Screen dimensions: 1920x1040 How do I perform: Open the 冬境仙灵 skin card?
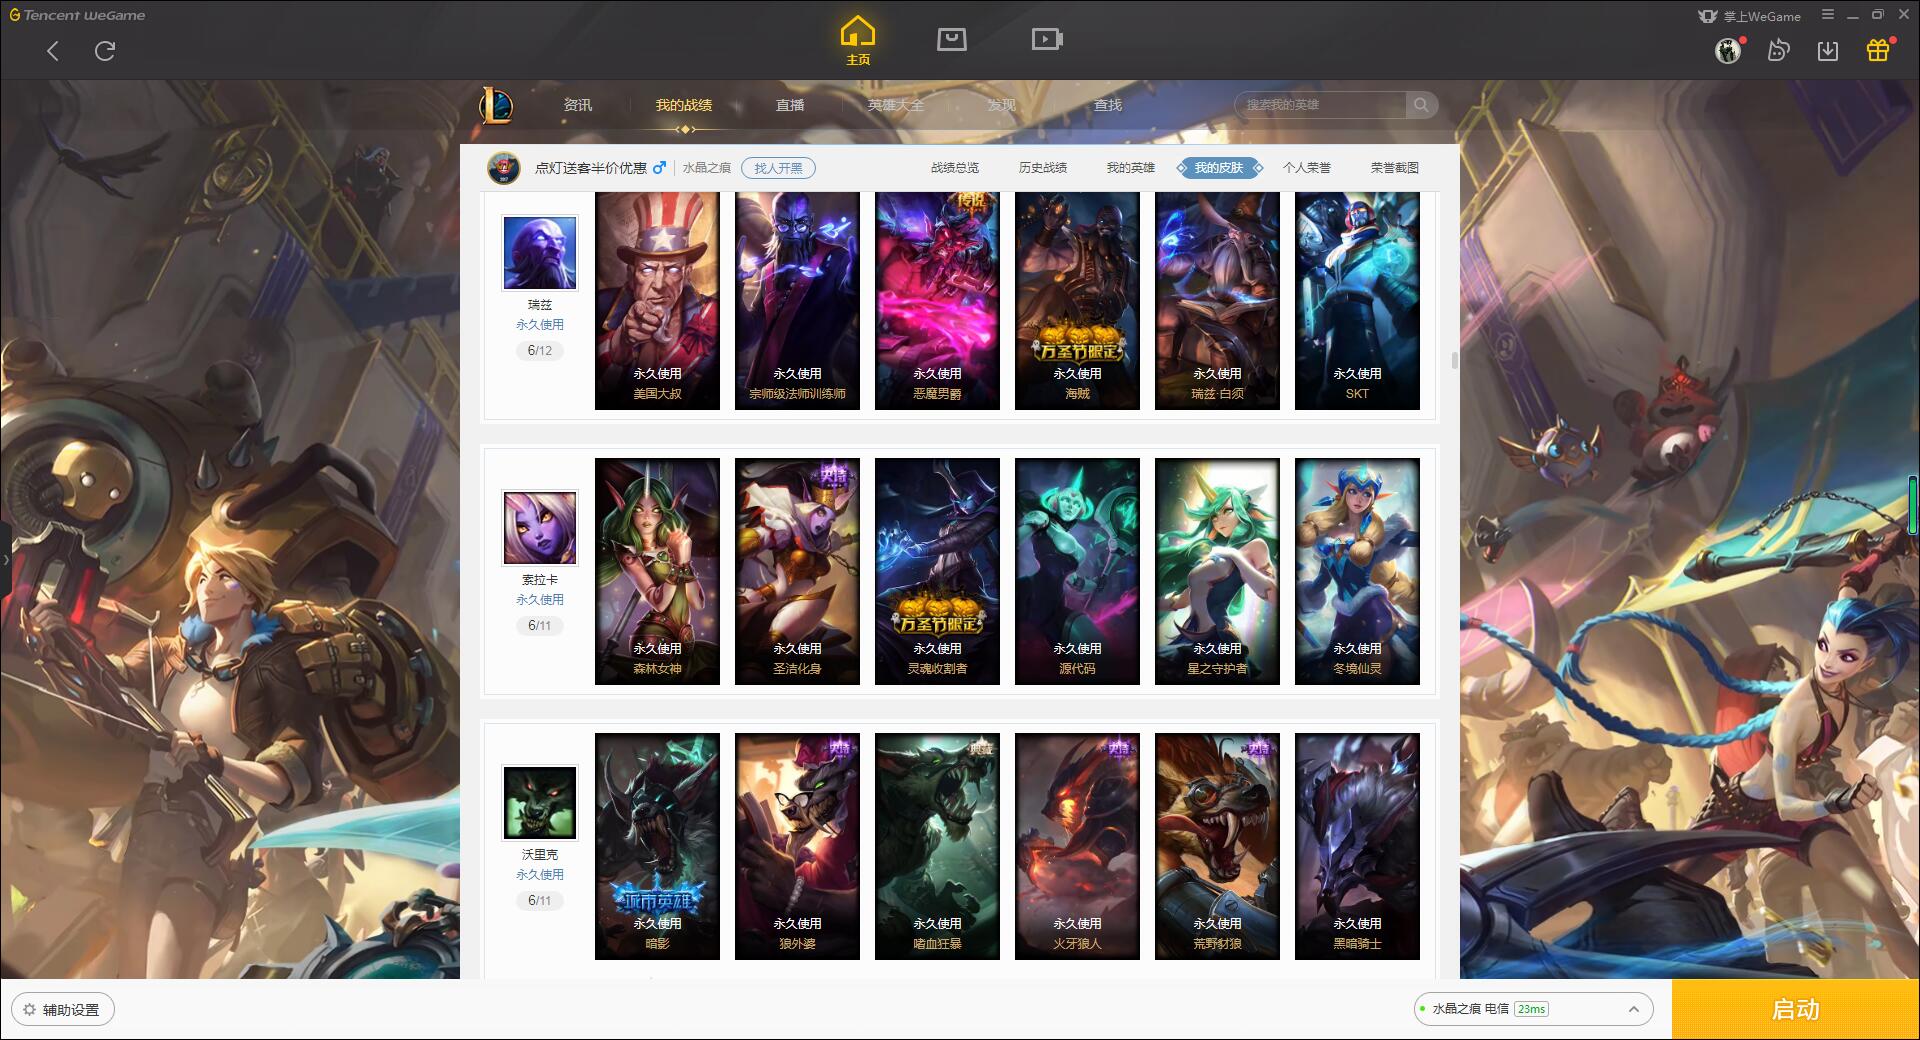(x=1357, y=571)
